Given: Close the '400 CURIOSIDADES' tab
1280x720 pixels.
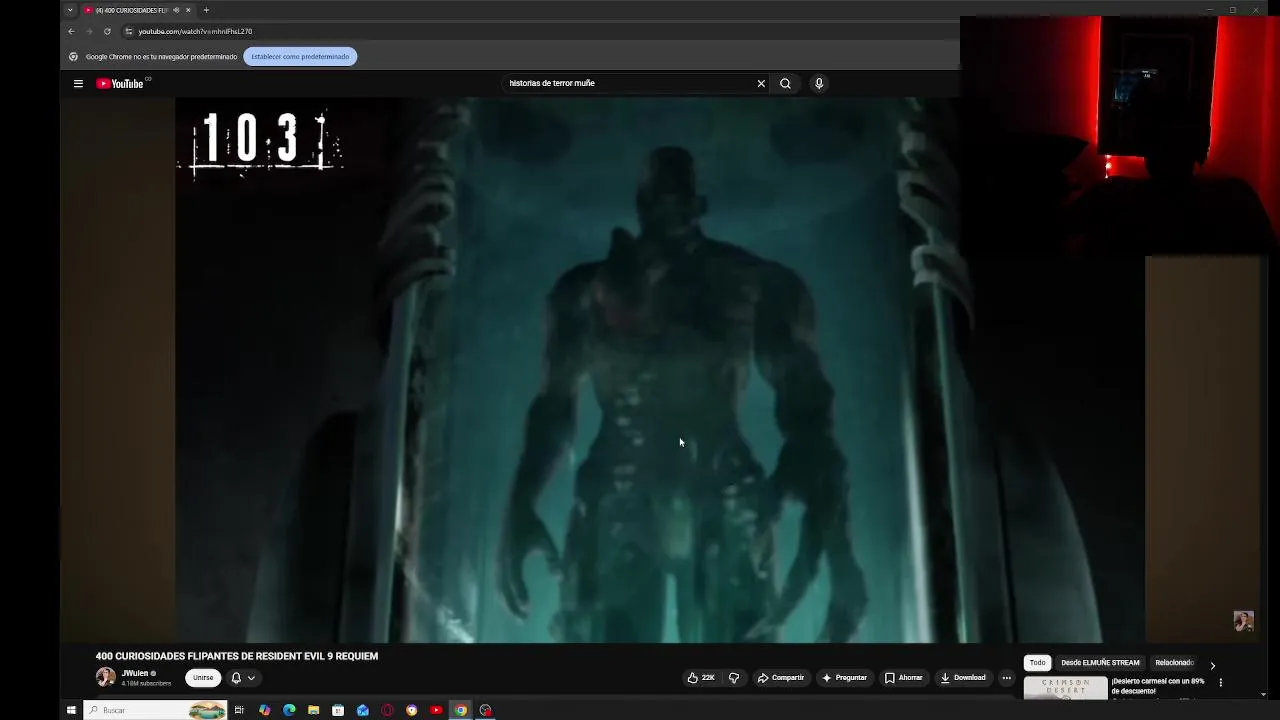Looking at the screenshot, I should coord(188,10).
